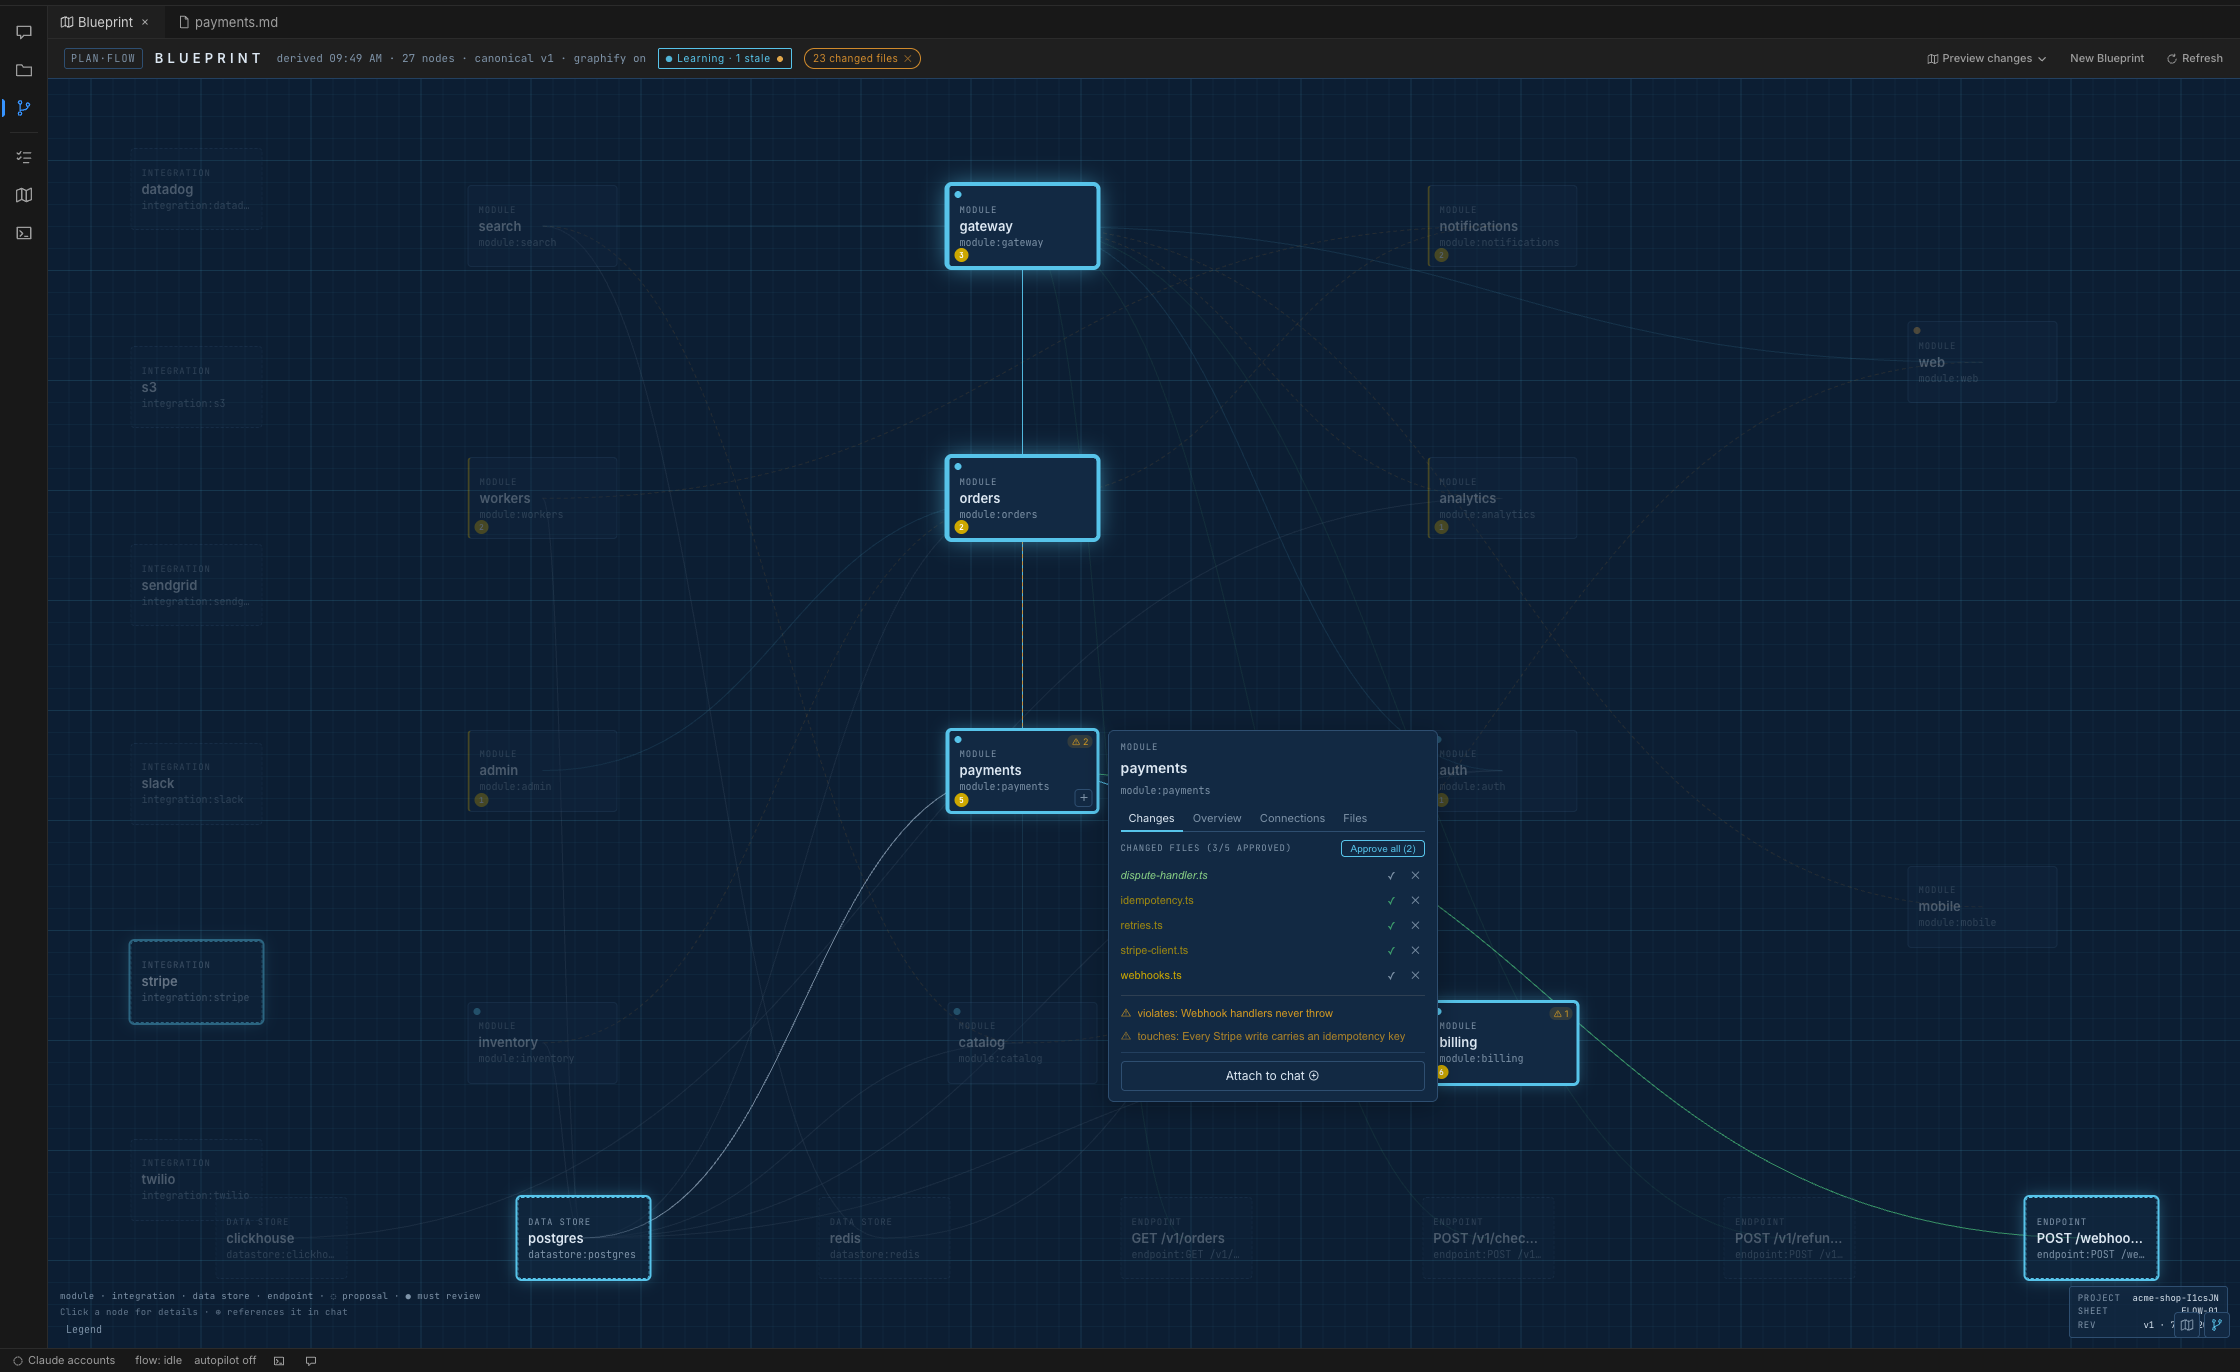
Task: Click the branch icon in the bottom-right corner
Action: coord(2216,1325)
